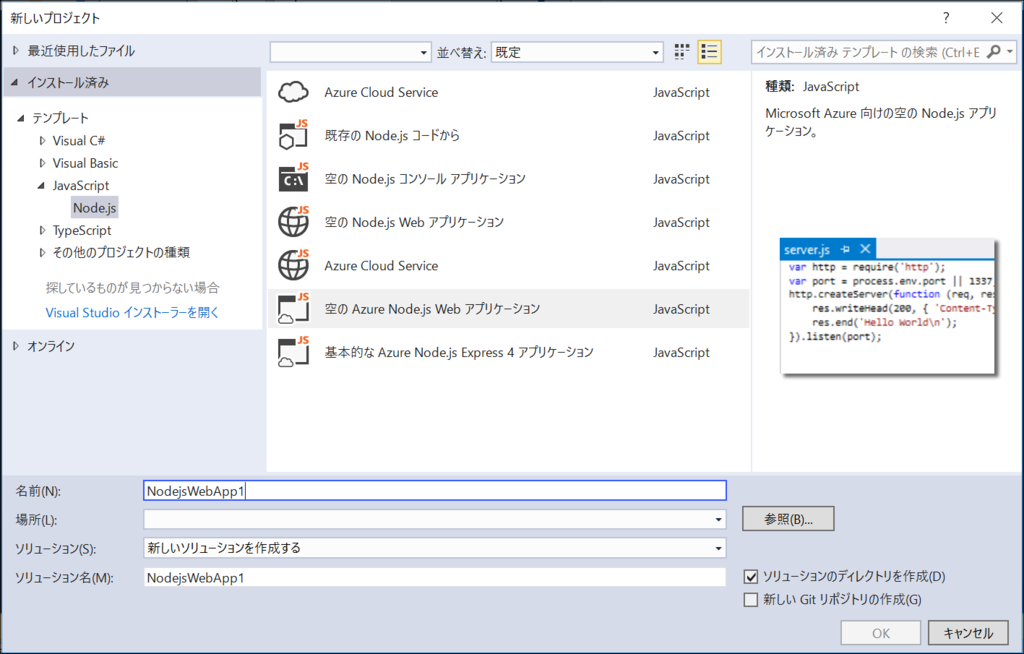Expand 最近使用したファイル section
Image resolution: width=1024 pixels, height=654 pixels.
click(x=16, y=50)
